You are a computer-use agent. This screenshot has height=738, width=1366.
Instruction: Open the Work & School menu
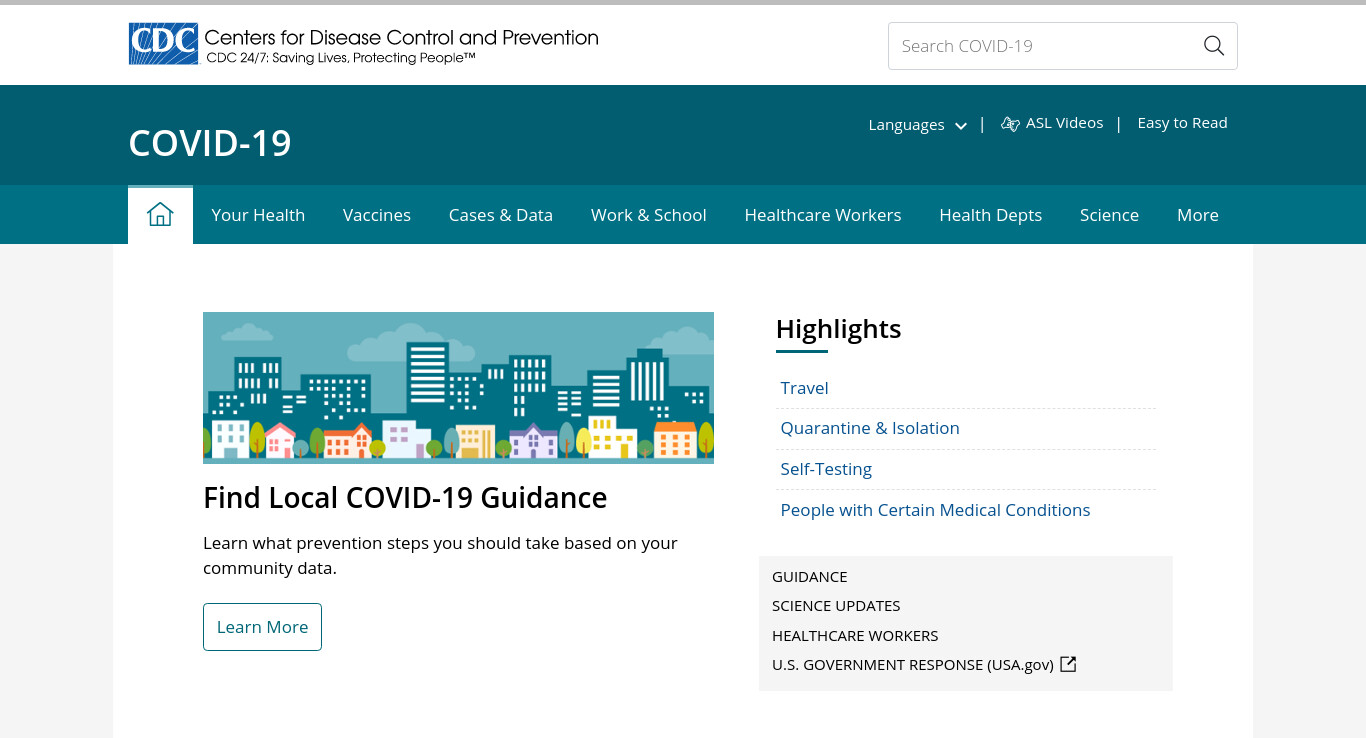click(649, 215)
